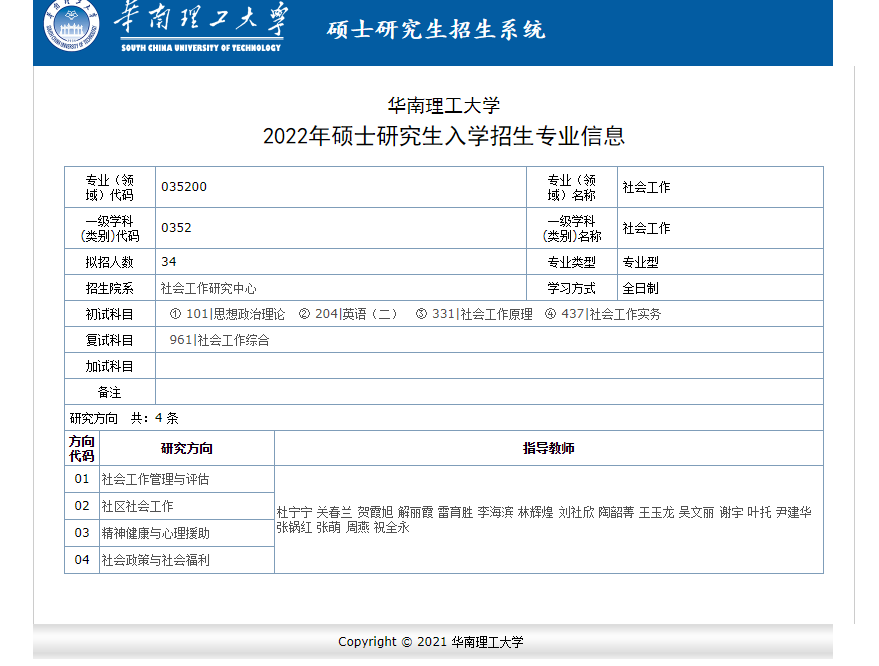
Task: Select direction 社会政策与社会福利
Action: coord(155,560)
